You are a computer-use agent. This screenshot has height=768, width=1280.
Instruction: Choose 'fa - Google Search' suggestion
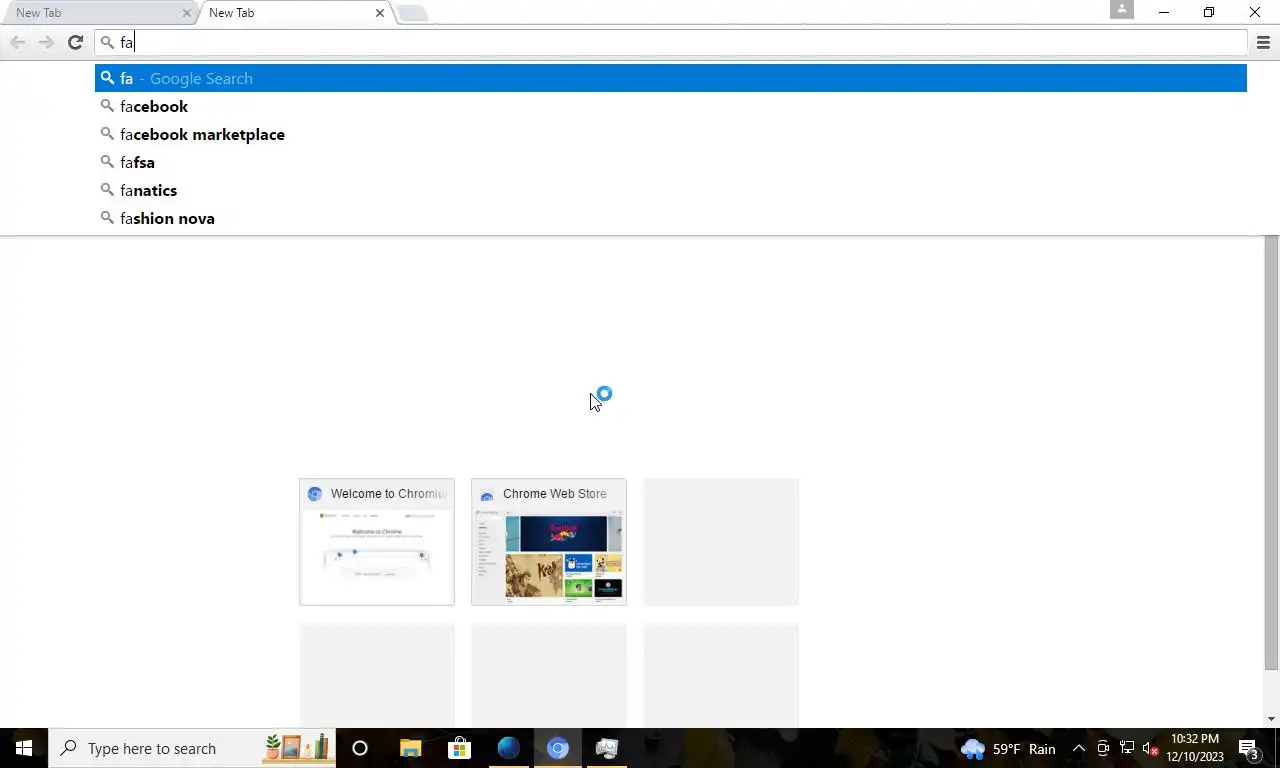click(671, 78)
